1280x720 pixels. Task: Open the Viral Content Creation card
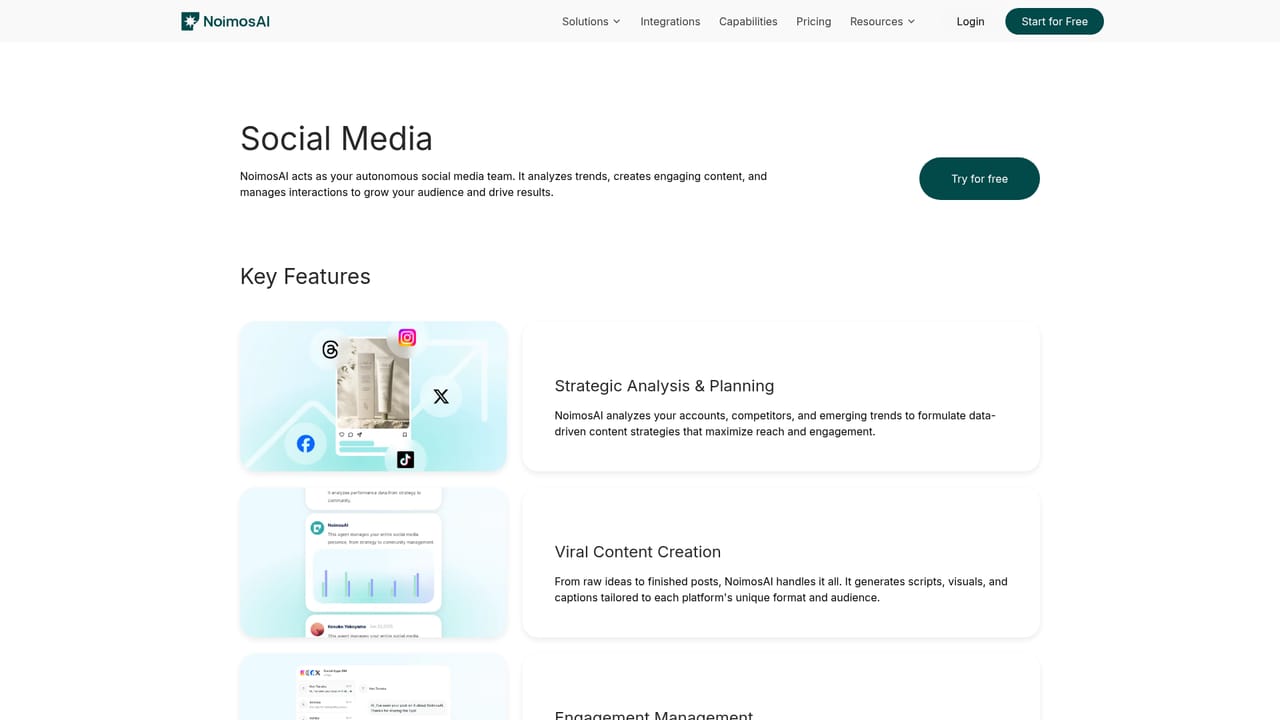[x=781, y=562]
